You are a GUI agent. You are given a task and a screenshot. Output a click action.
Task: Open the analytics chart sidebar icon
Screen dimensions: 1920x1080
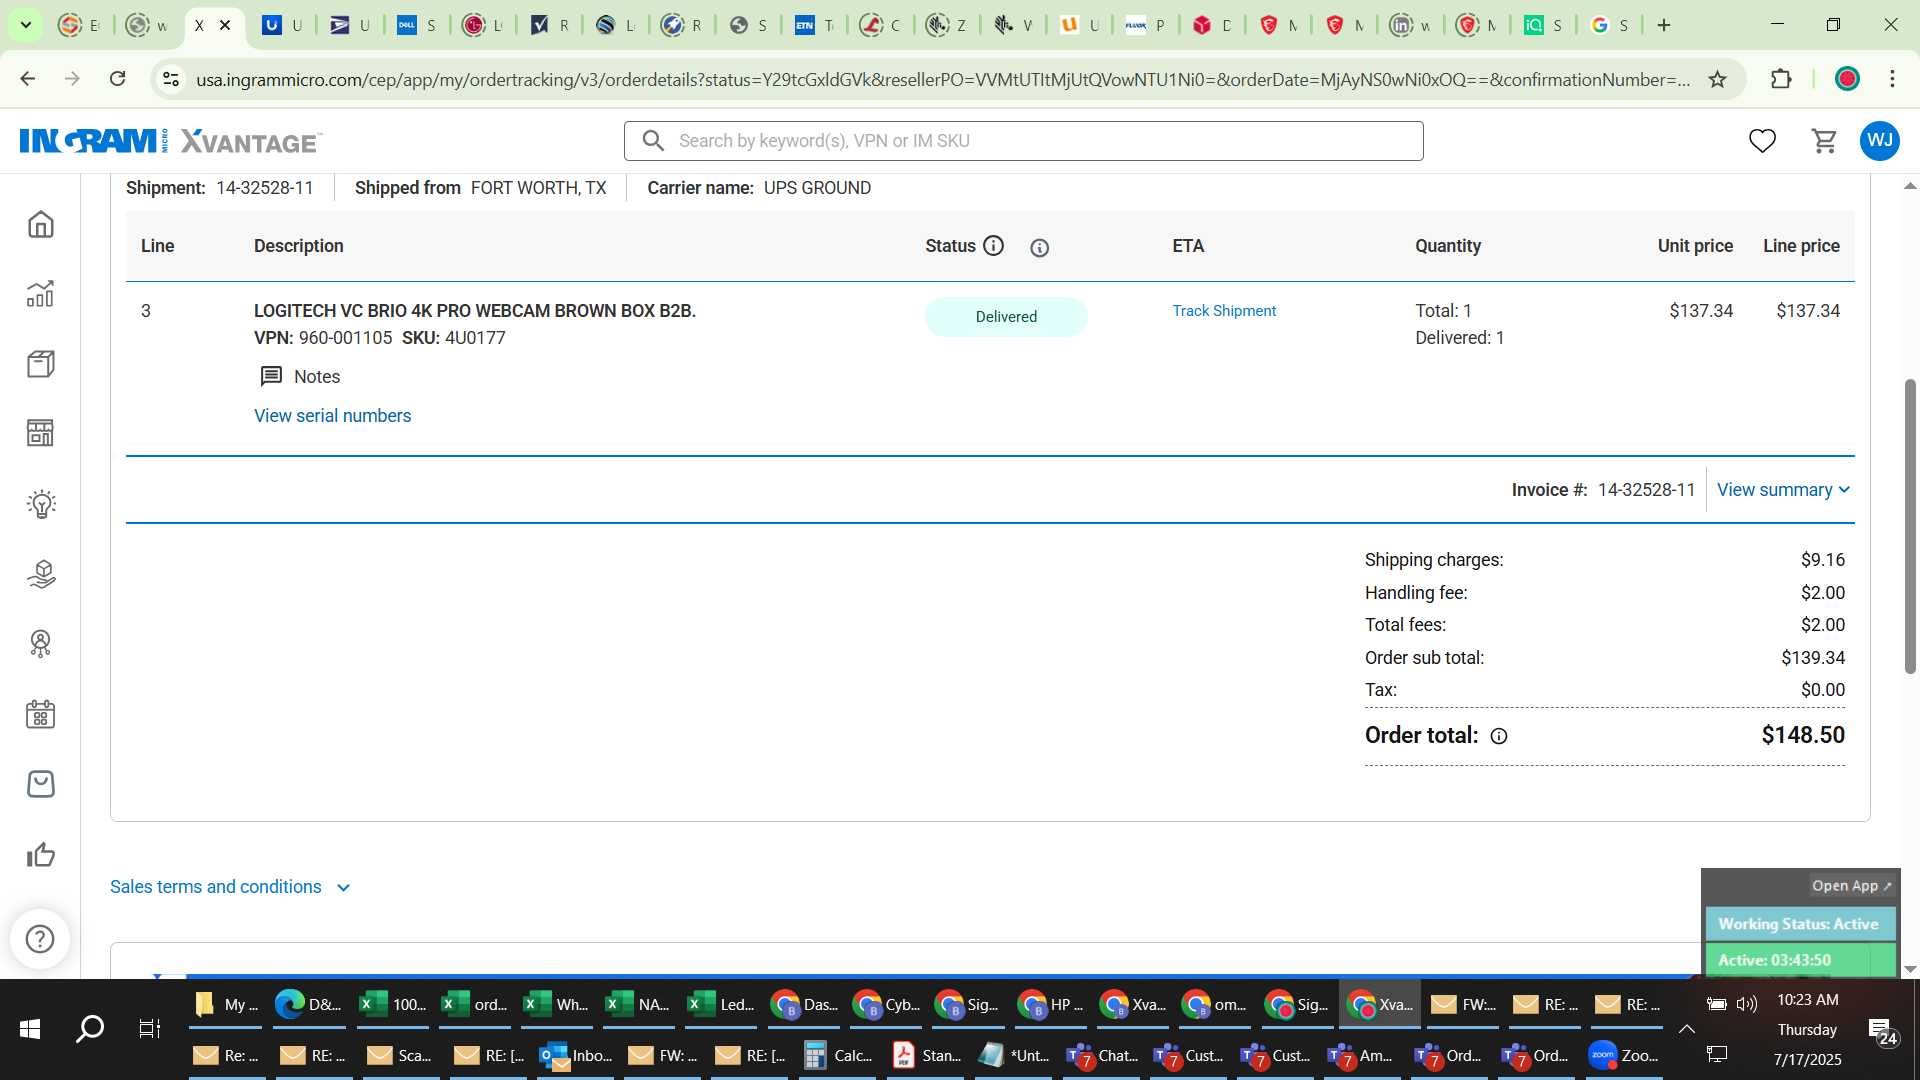(x=41, y=294)
